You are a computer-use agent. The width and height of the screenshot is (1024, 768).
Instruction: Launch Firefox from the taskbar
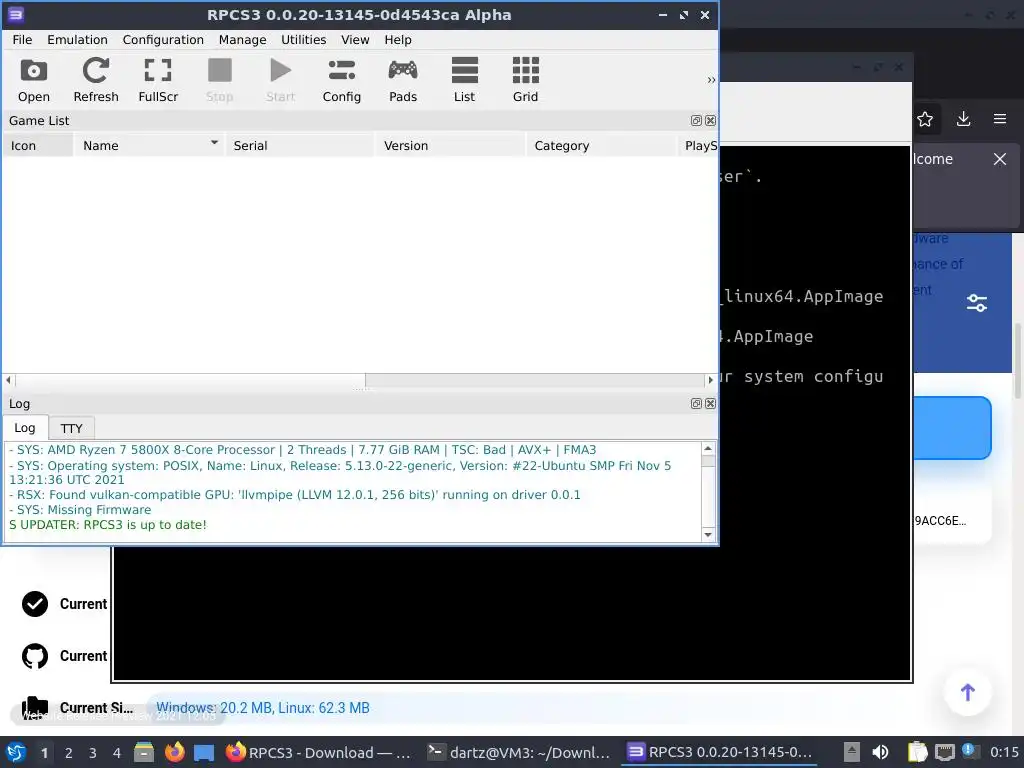(174, 752)
